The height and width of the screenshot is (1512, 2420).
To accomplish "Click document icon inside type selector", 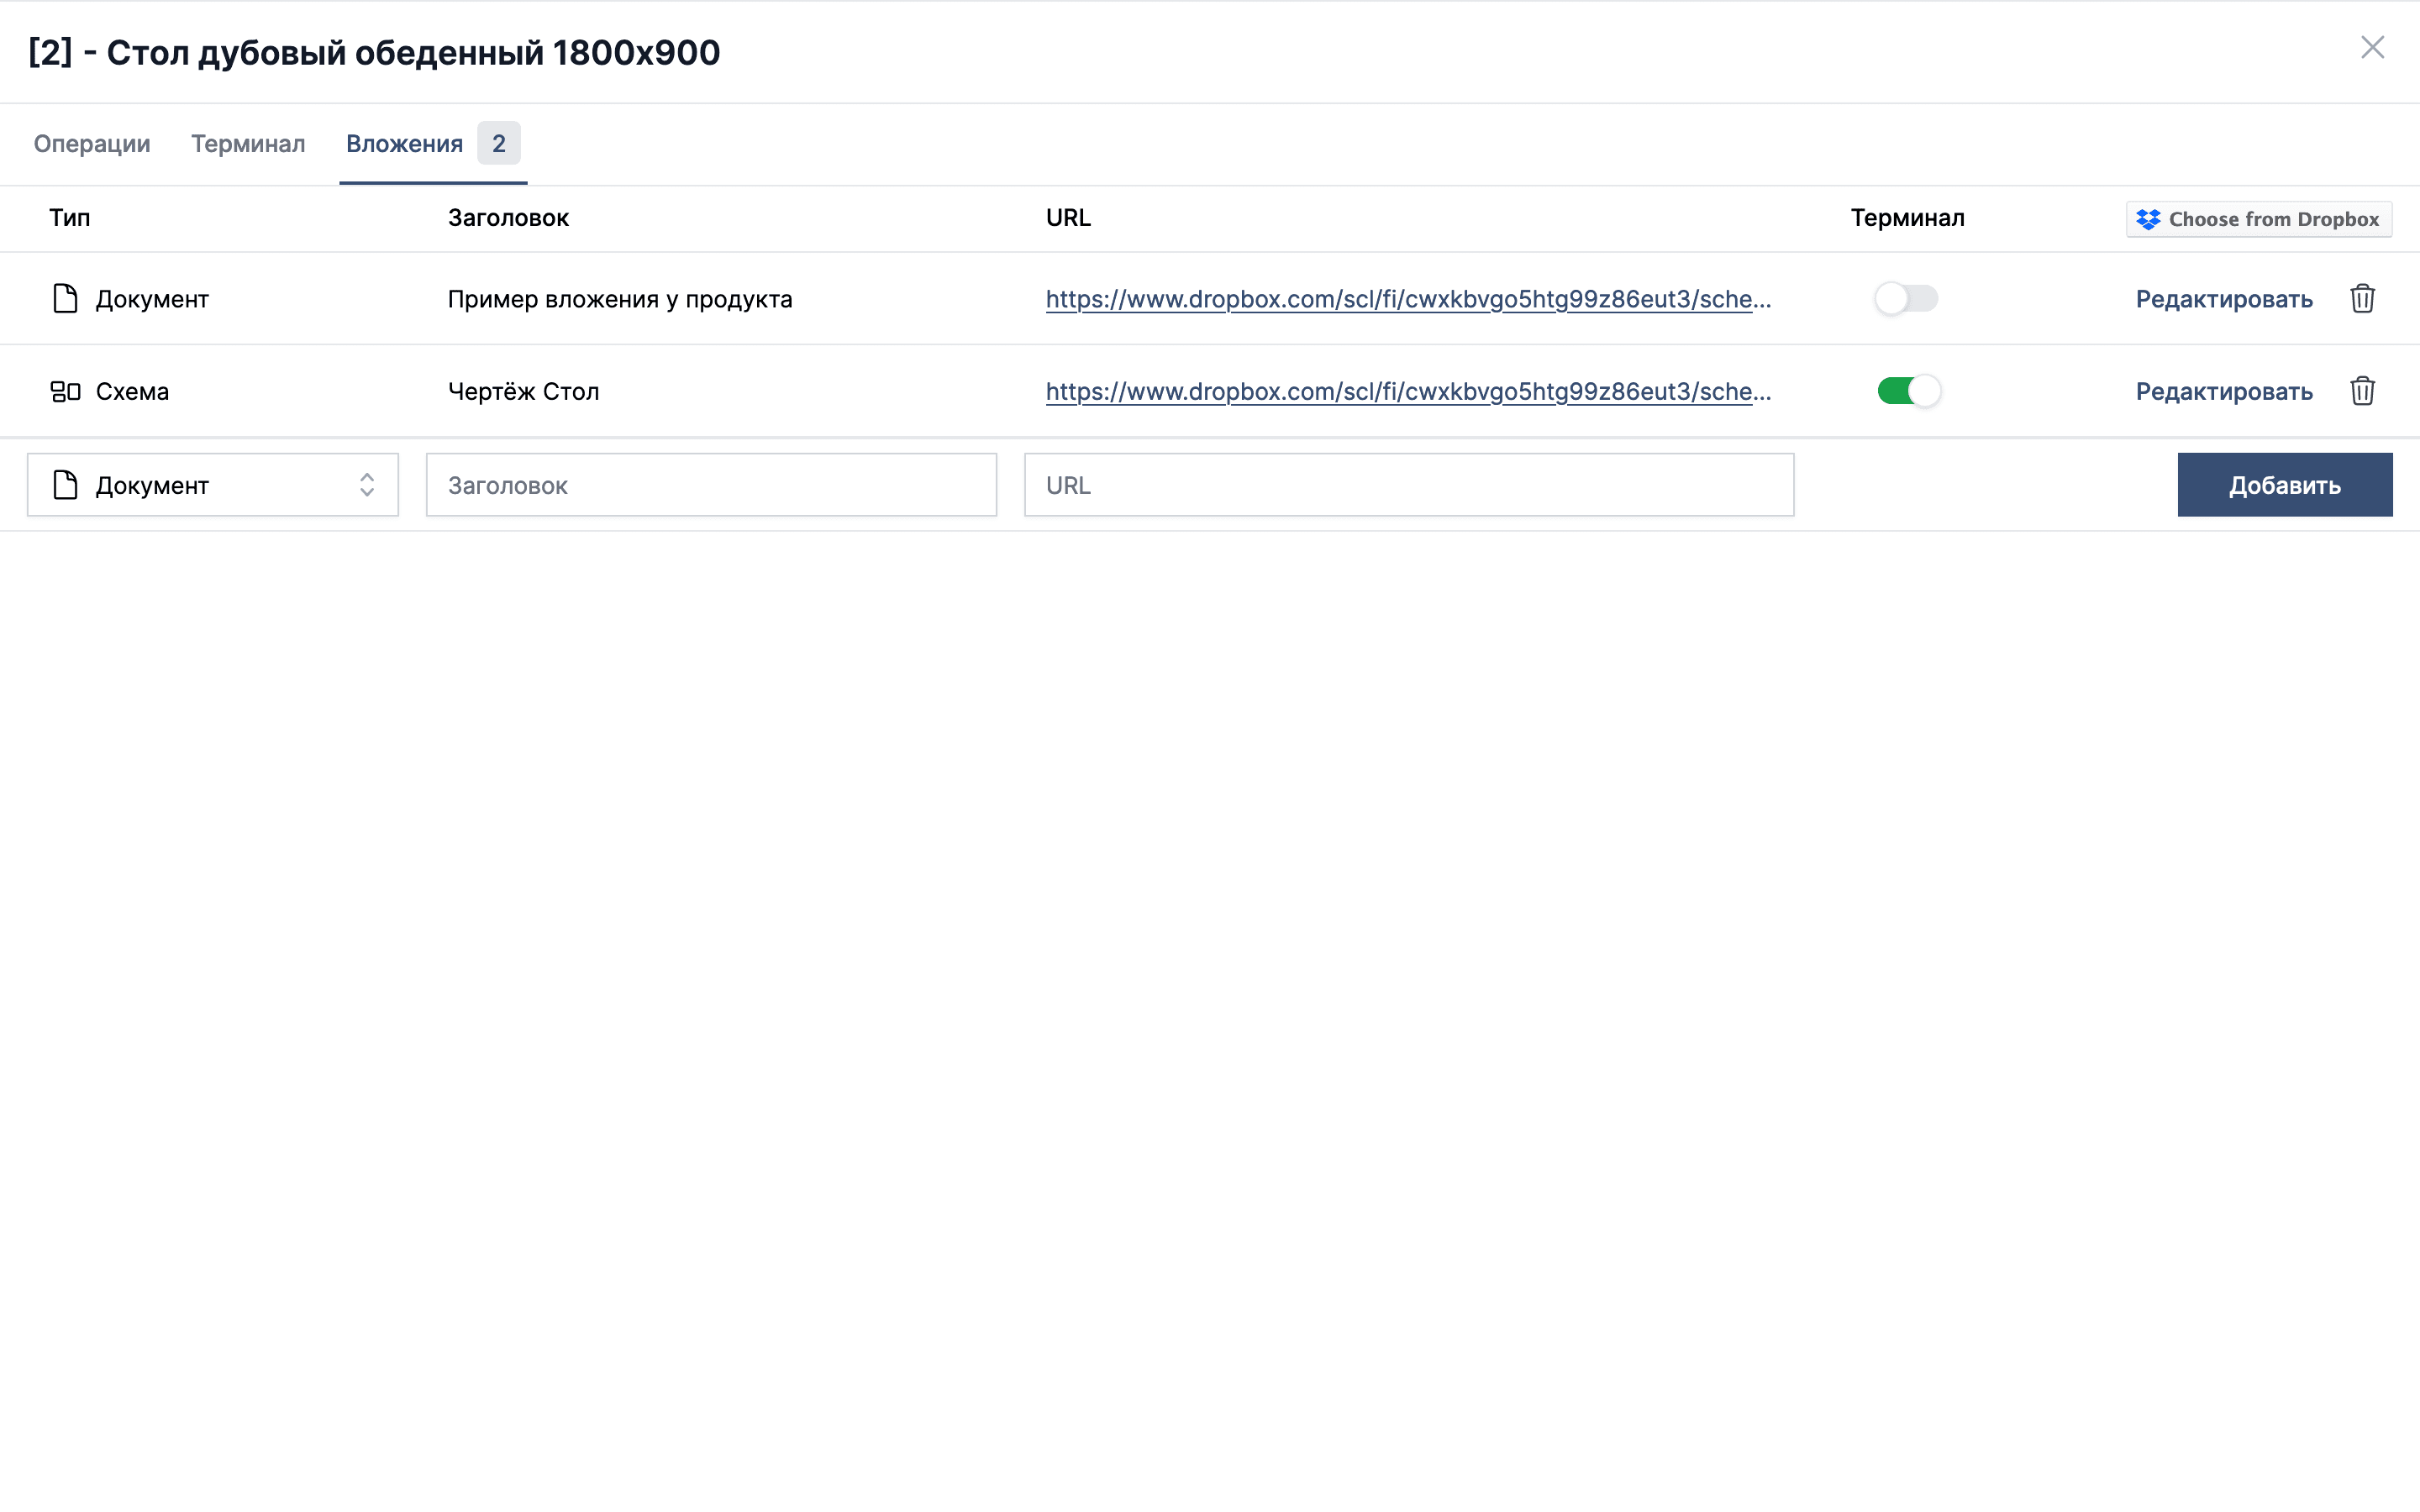I will point(65,485).
